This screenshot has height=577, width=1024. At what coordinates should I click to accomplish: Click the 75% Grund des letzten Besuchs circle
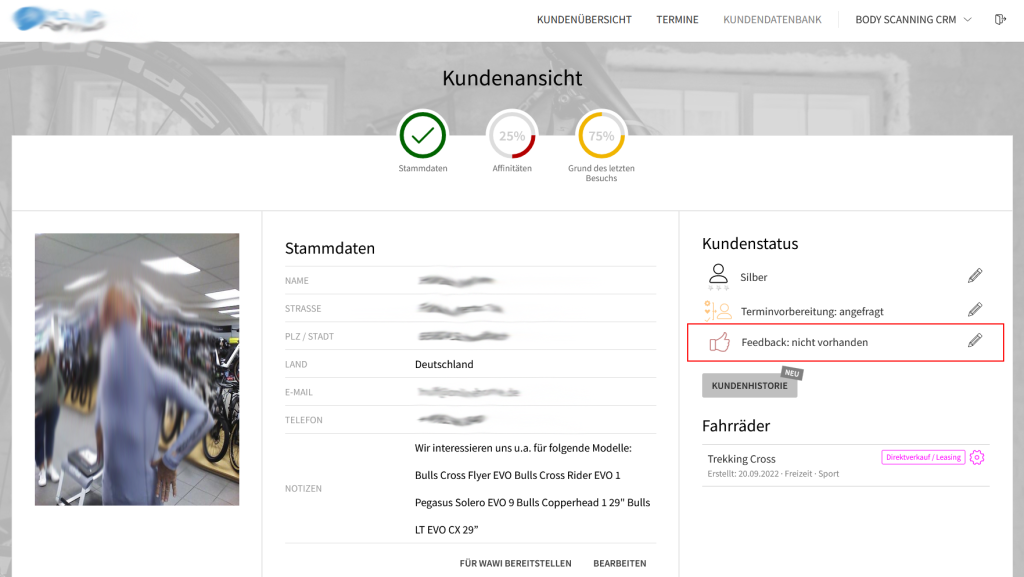601,135
